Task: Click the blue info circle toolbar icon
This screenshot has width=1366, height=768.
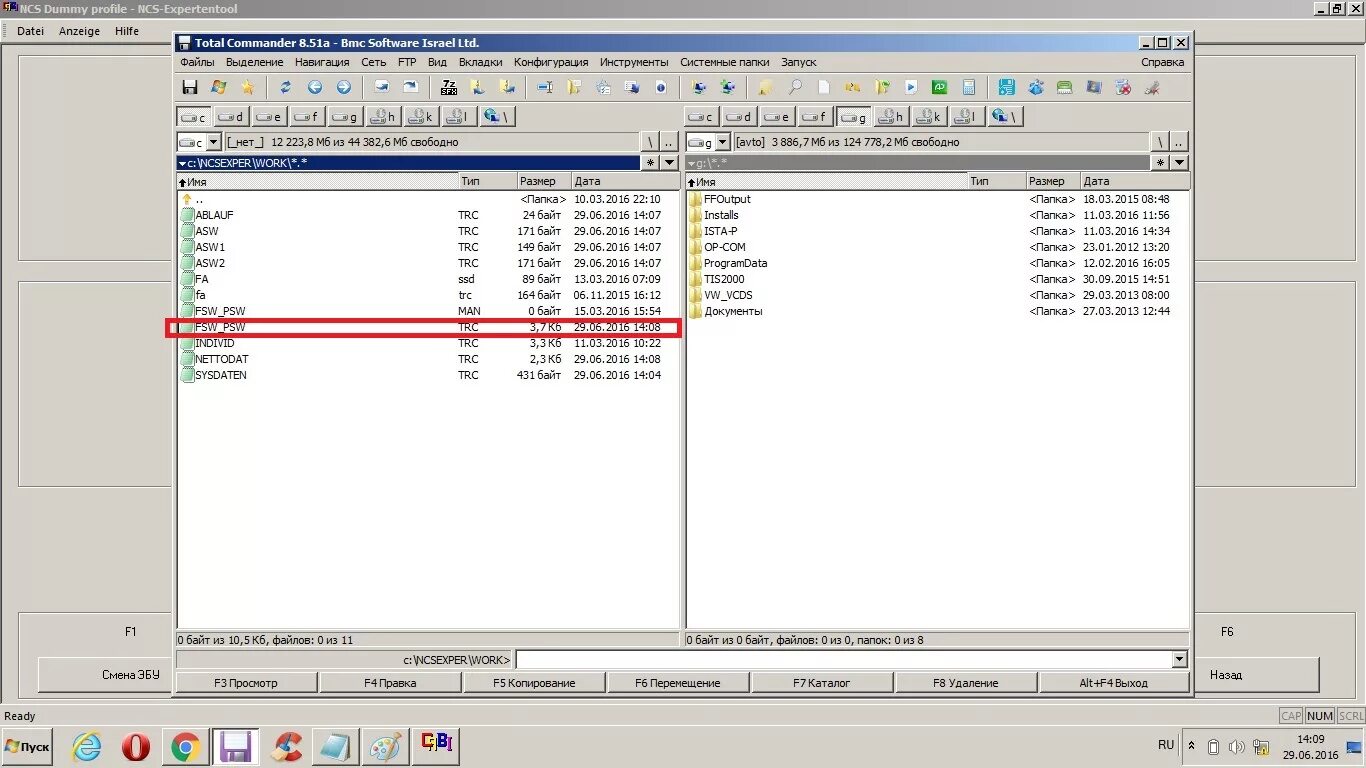Action: 661,88
